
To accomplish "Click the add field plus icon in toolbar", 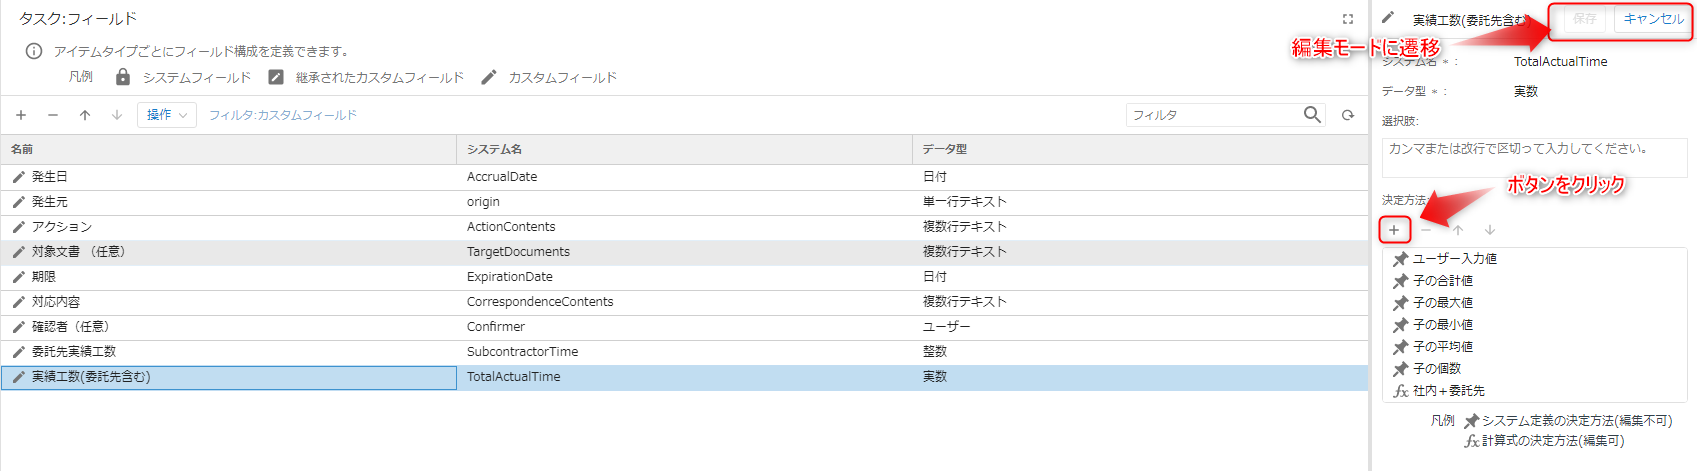I will (x=21, y=115).
